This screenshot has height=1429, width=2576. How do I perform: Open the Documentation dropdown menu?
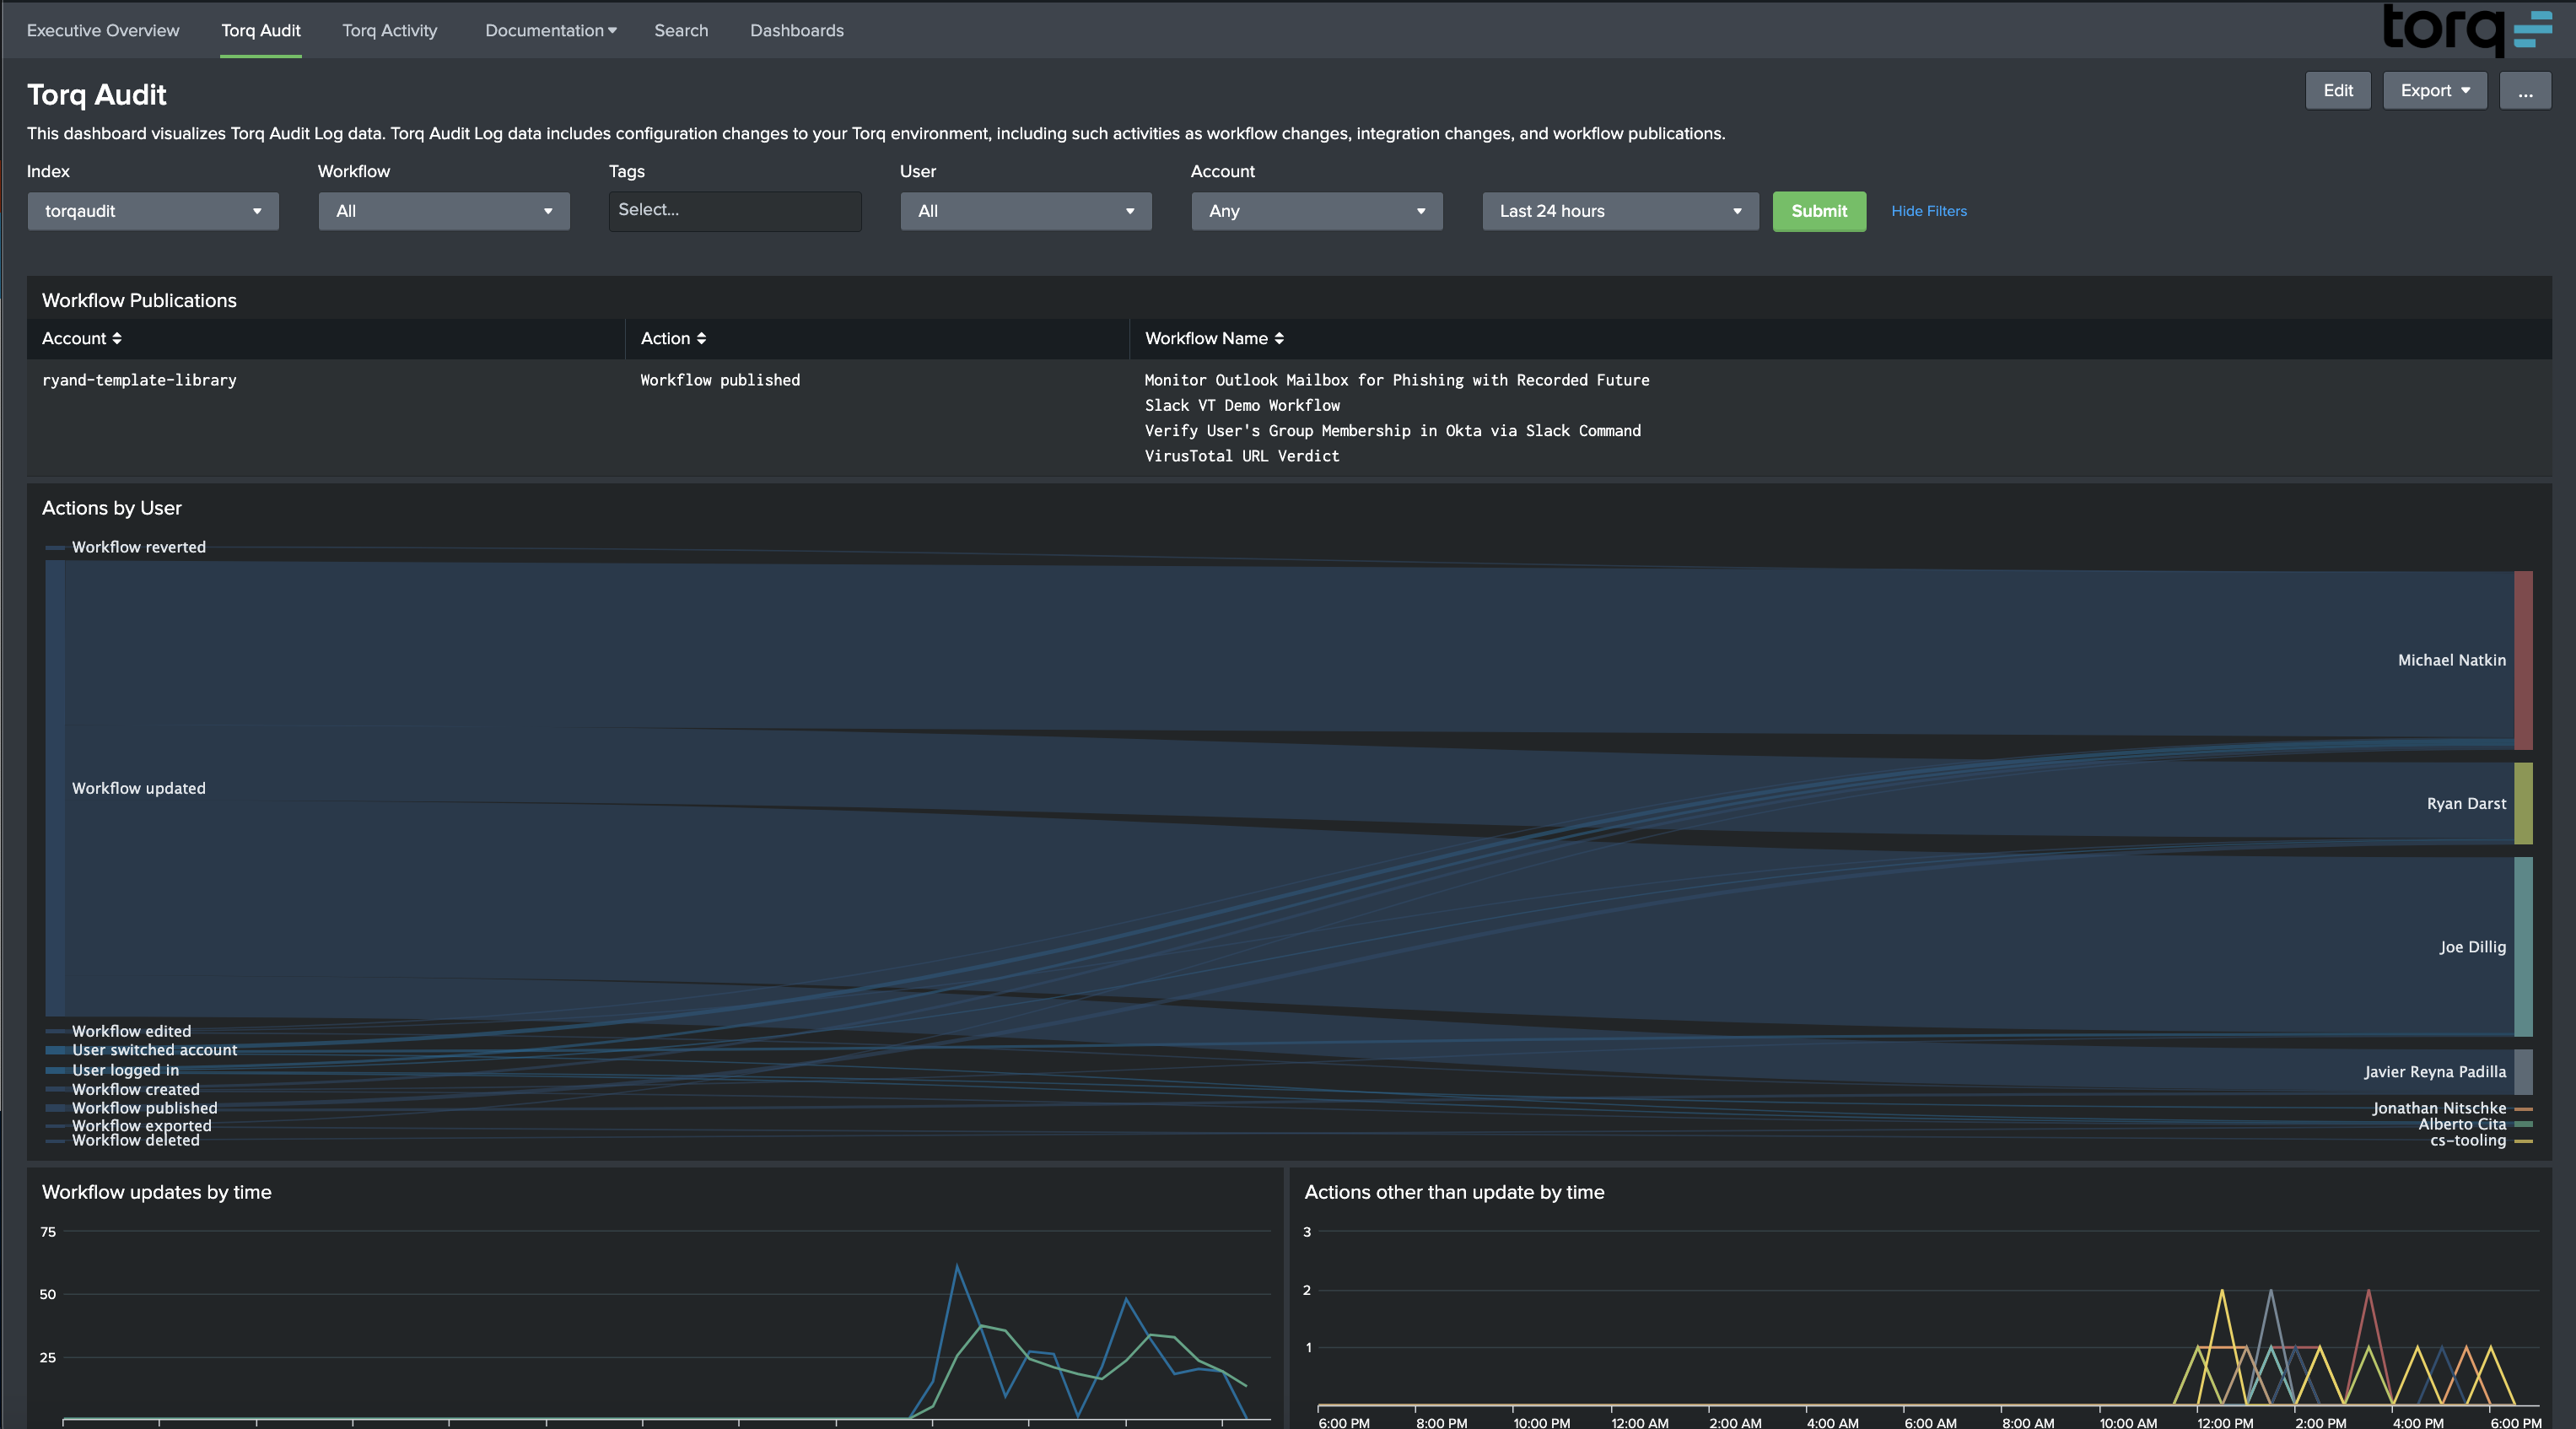[x=551, y=30]
